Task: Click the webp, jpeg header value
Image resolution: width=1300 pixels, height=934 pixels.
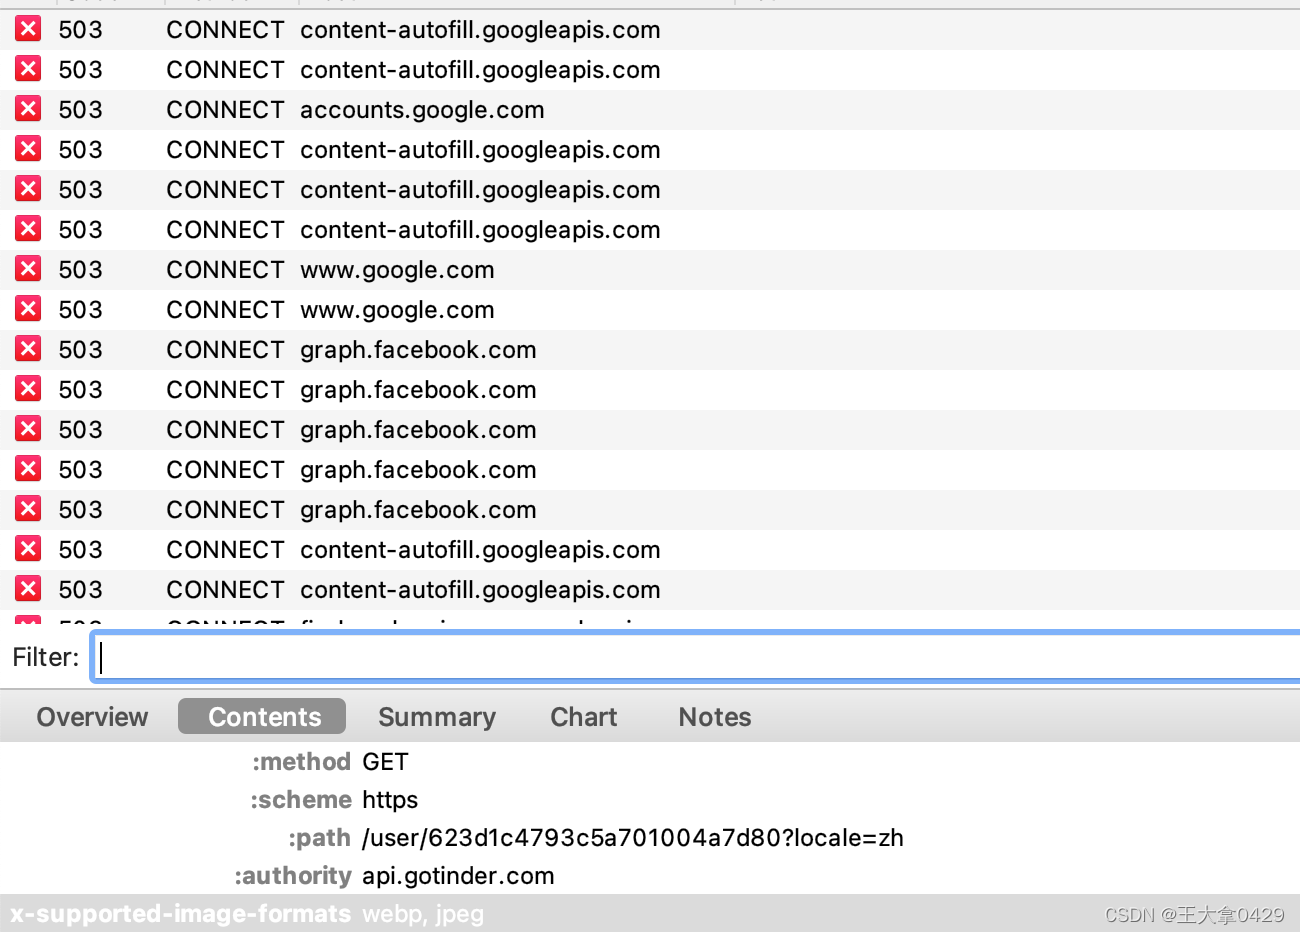Action: [423, 914]
